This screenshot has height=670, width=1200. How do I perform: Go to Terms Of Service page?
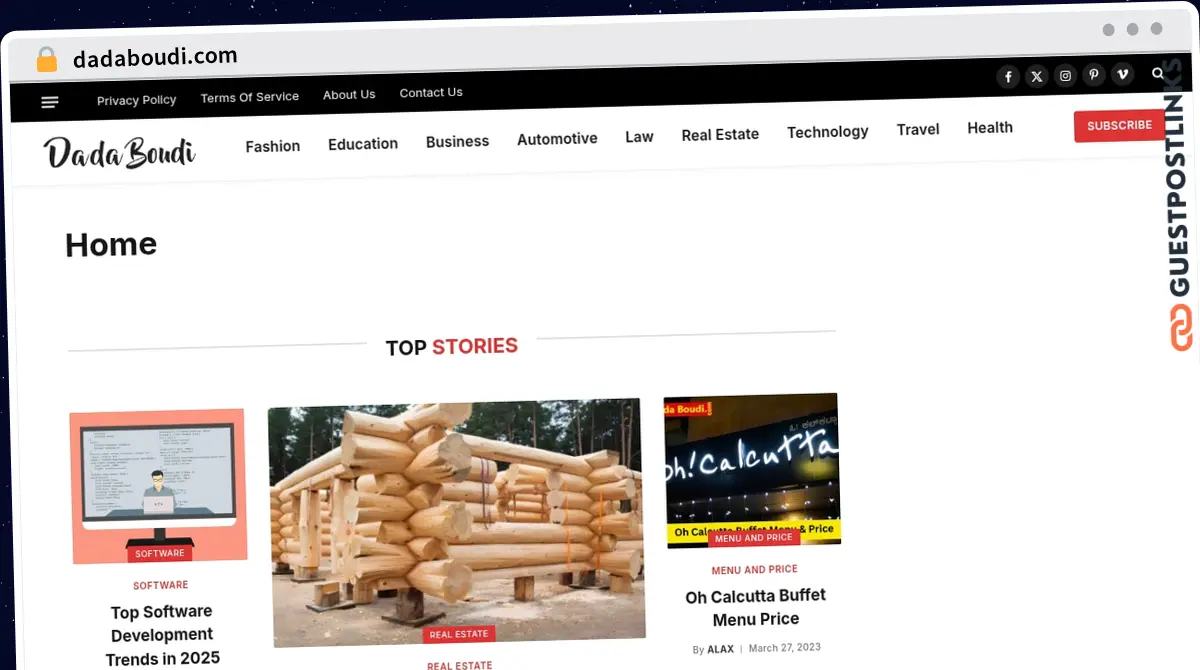pos(249,97)
